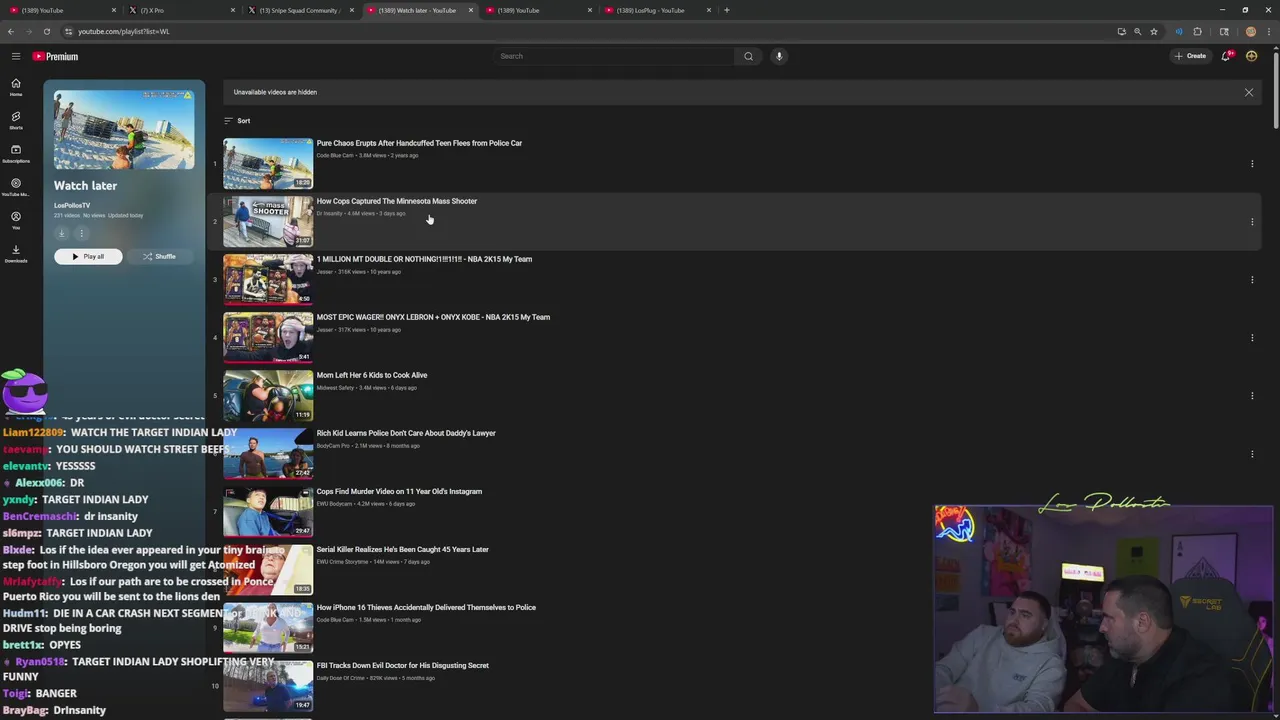Open the mass shooter video thumbnail

click(268, 222)
